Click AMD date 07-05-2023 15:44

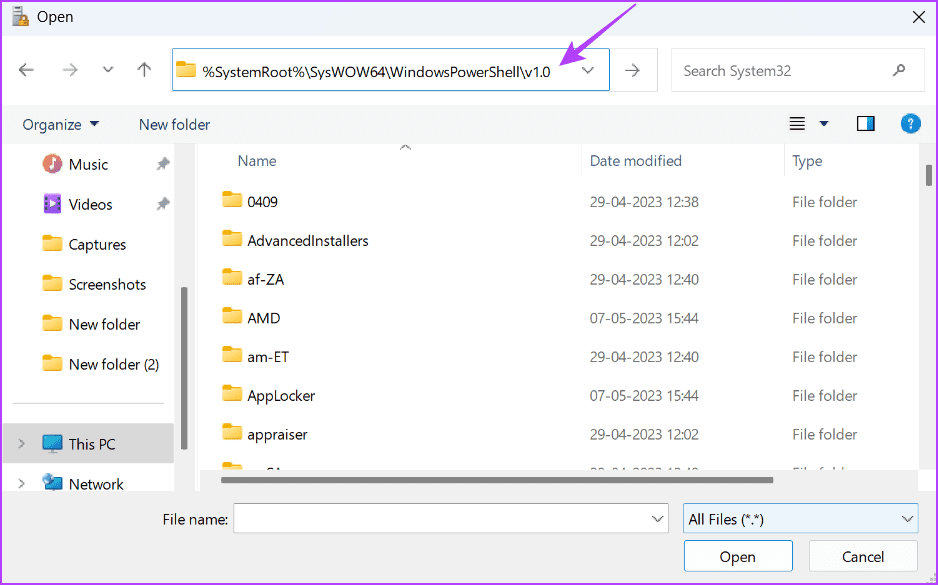click(644, 318)
